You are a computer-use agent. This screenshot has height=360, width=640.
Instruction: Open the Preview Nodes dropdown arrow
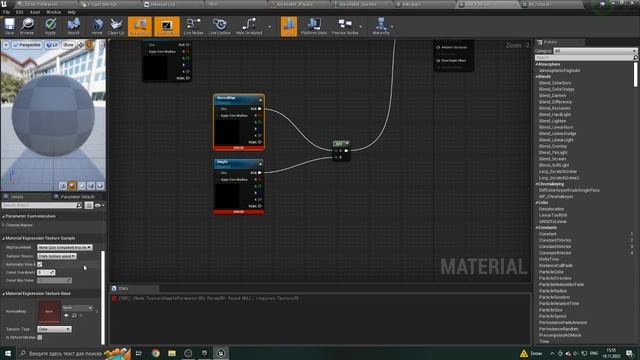click(x=361, y=27)
